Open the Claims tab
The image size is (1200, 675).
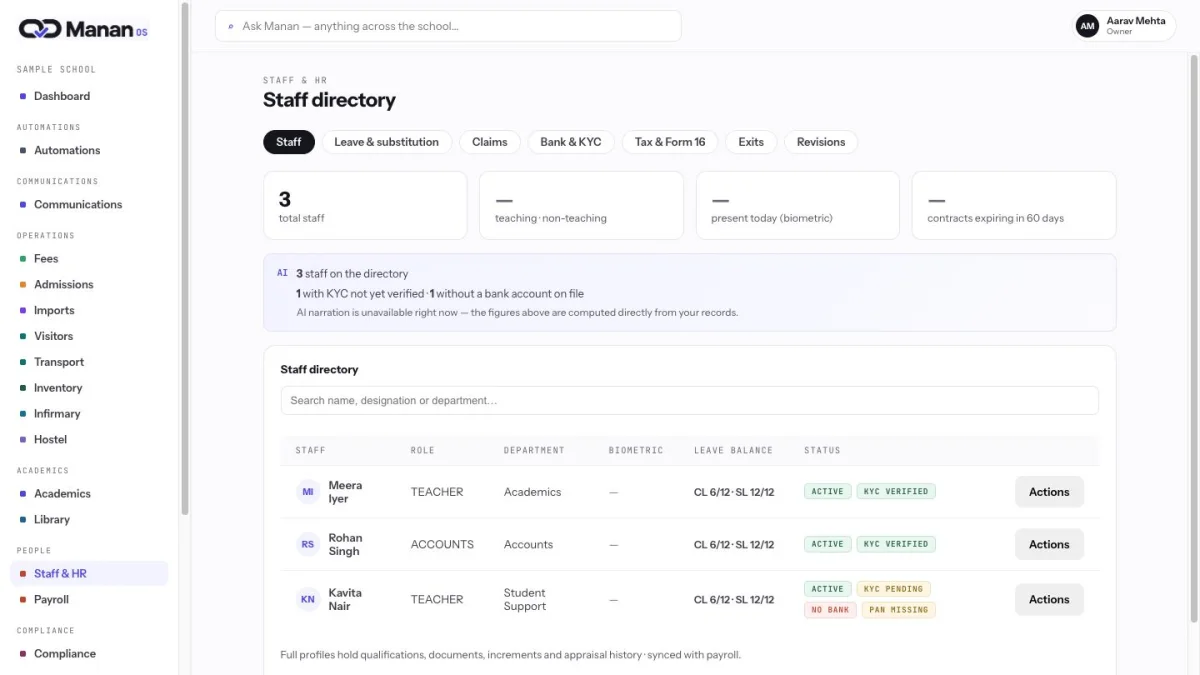490,142
